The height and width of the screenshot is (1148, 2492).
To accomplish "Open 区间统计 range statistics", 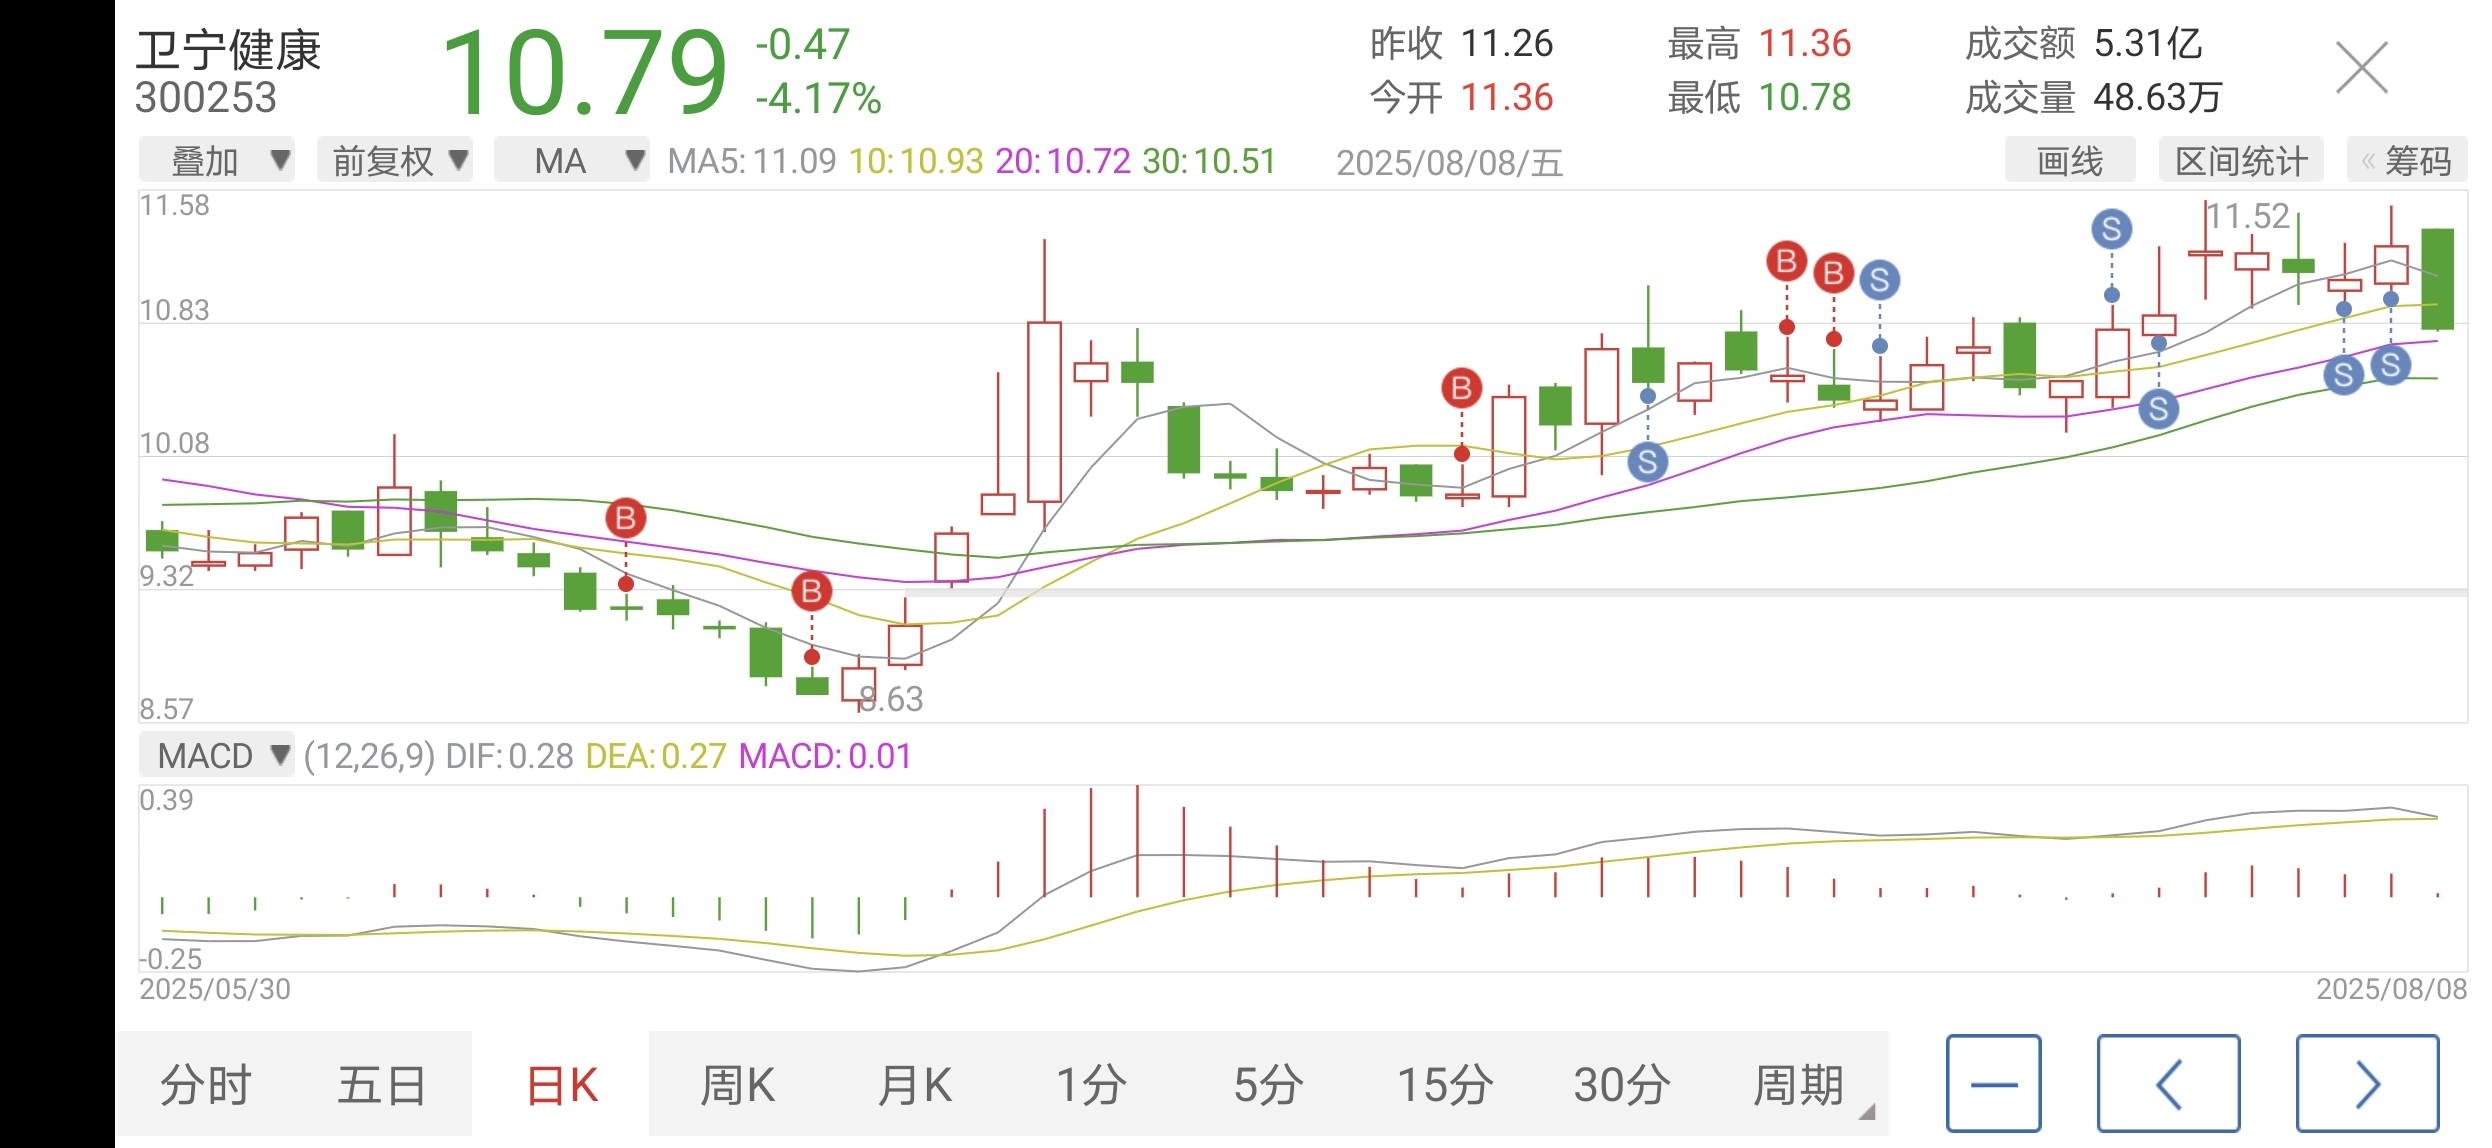I will click(2241, 160).
